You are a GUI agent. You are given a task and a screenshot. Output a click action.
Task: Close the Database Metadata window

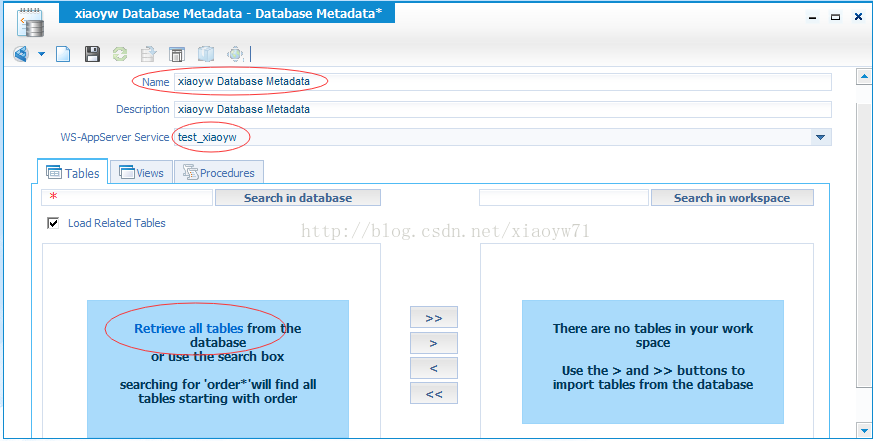859,17
